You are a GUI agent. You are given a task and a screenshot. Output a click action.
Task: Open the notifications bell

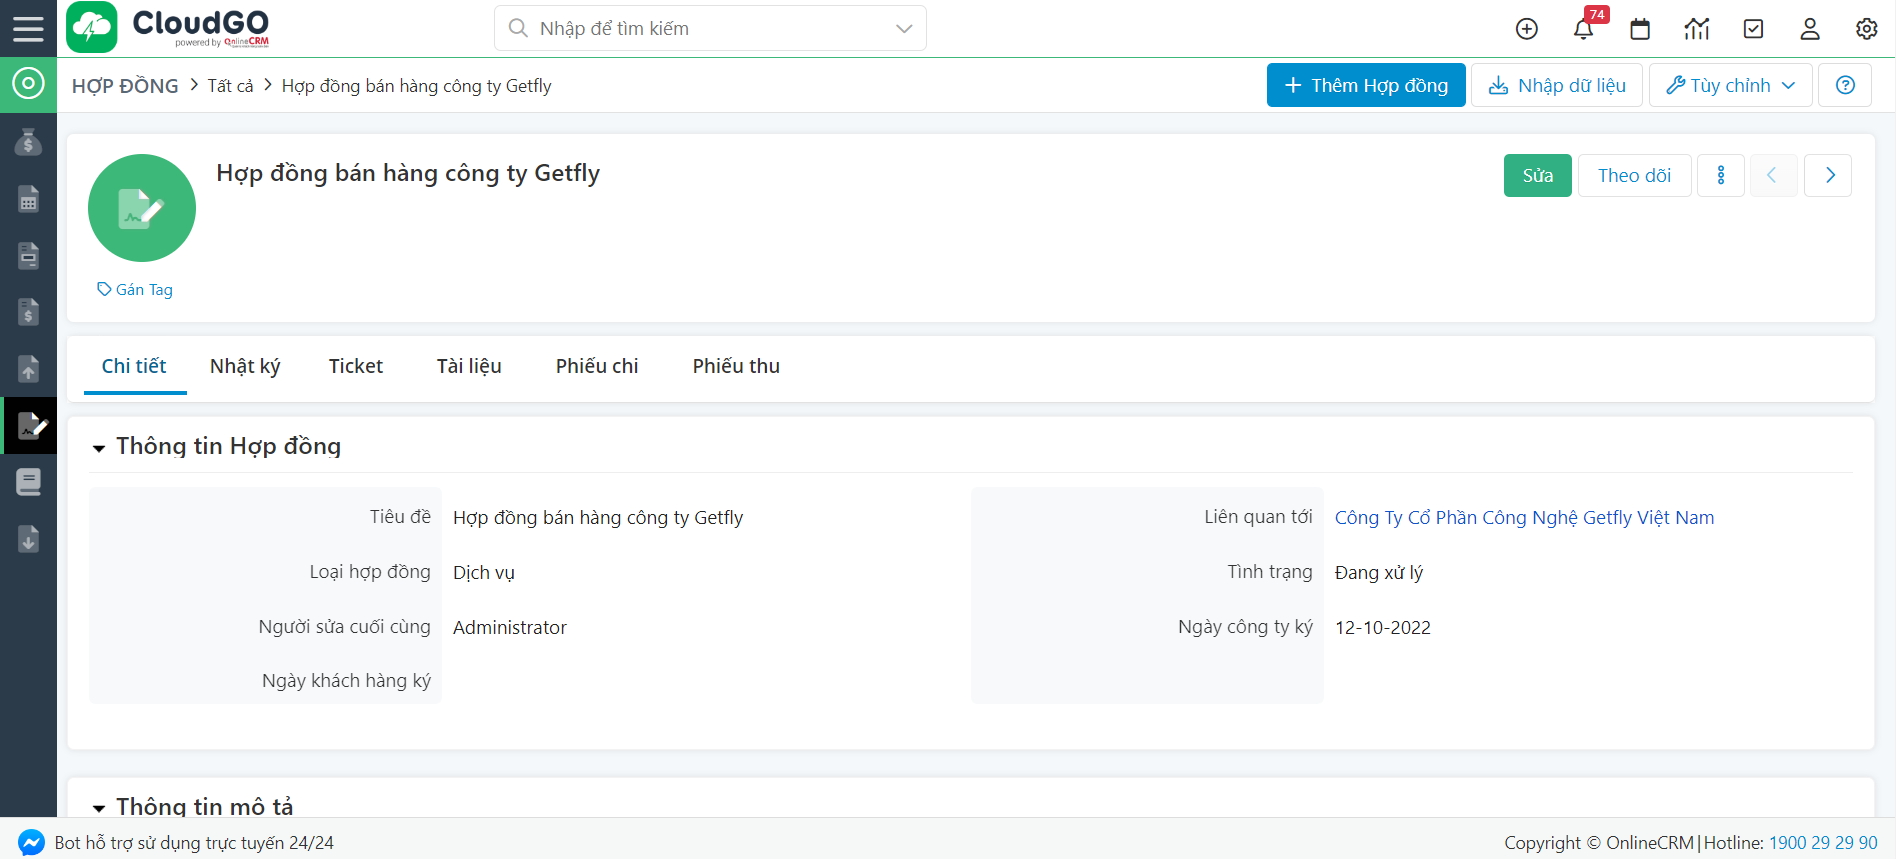1583,29
